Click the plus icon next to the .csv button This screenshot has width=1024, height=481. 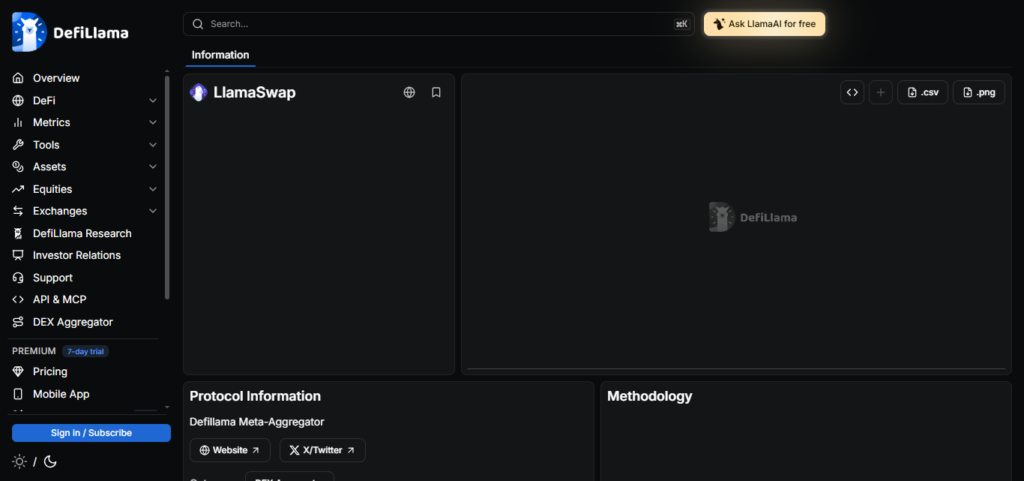[880, 92]
